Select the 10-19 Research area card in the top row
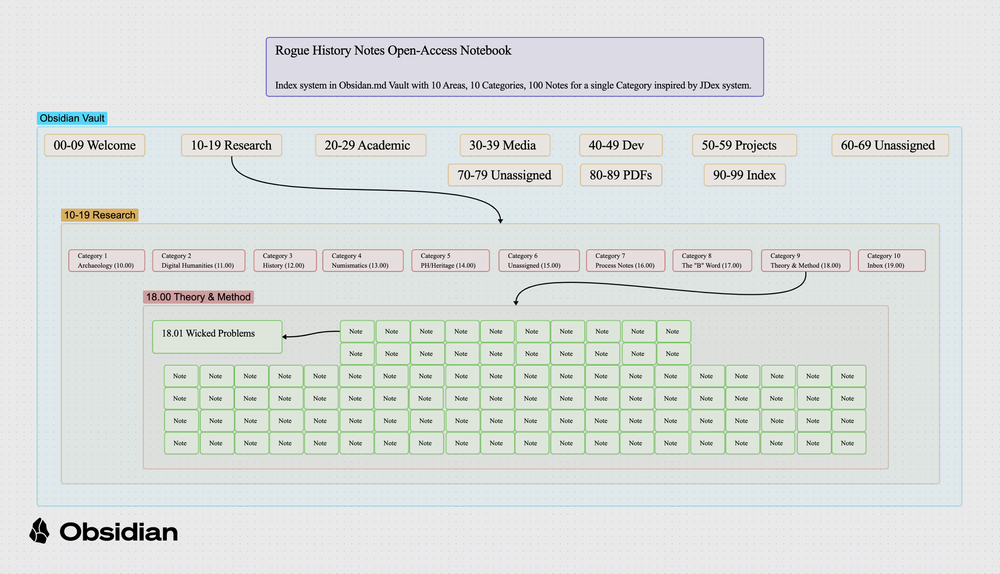1000x574 pixels. tap(232, 145)
